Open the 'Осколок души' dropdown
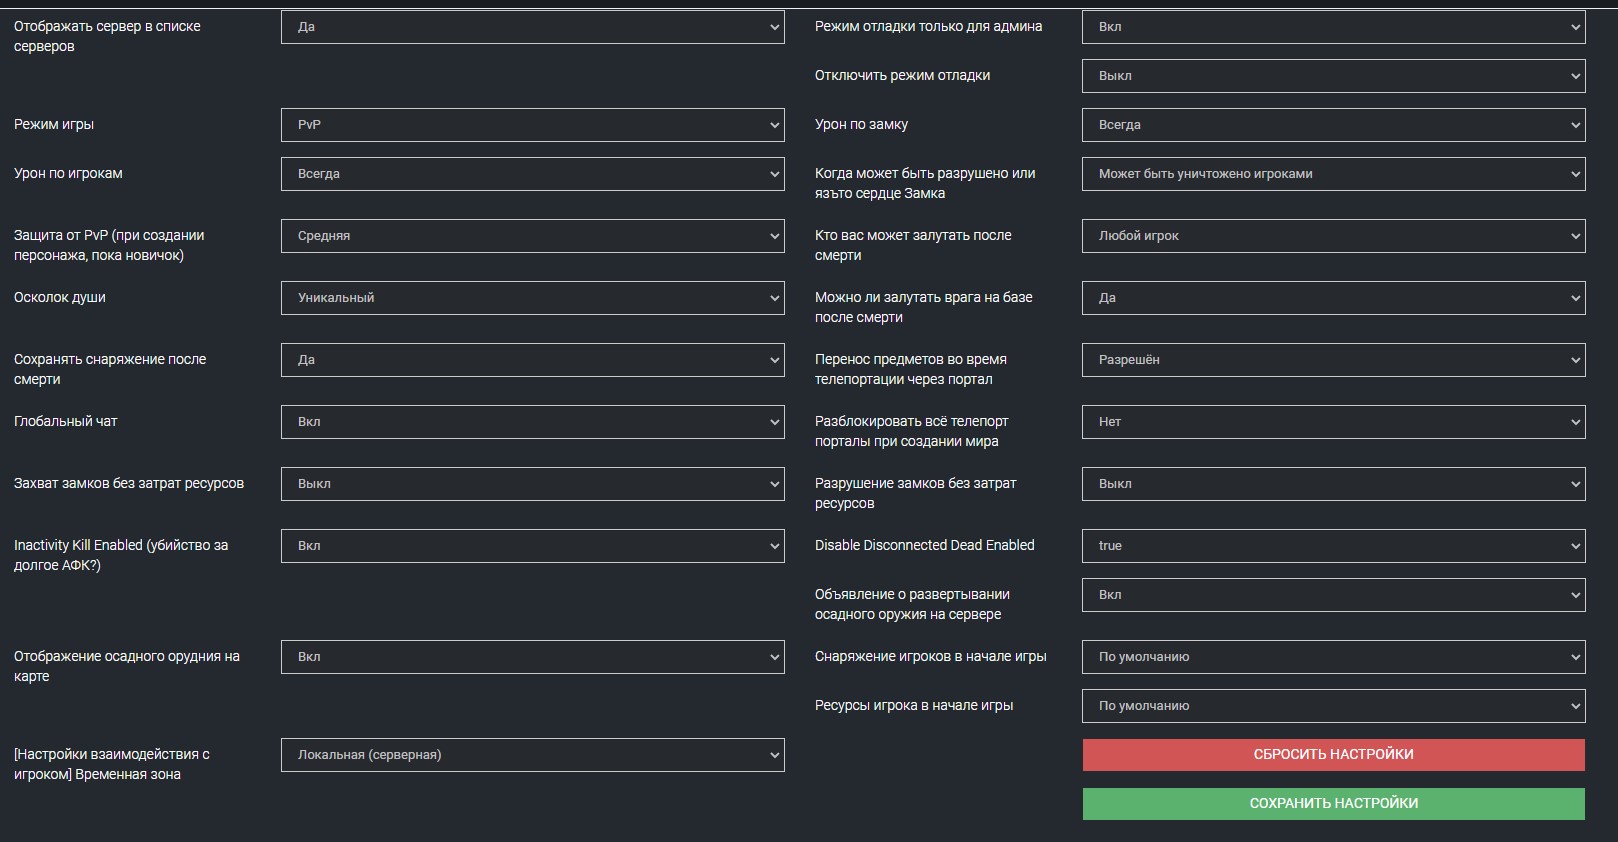 pos(532,298)
